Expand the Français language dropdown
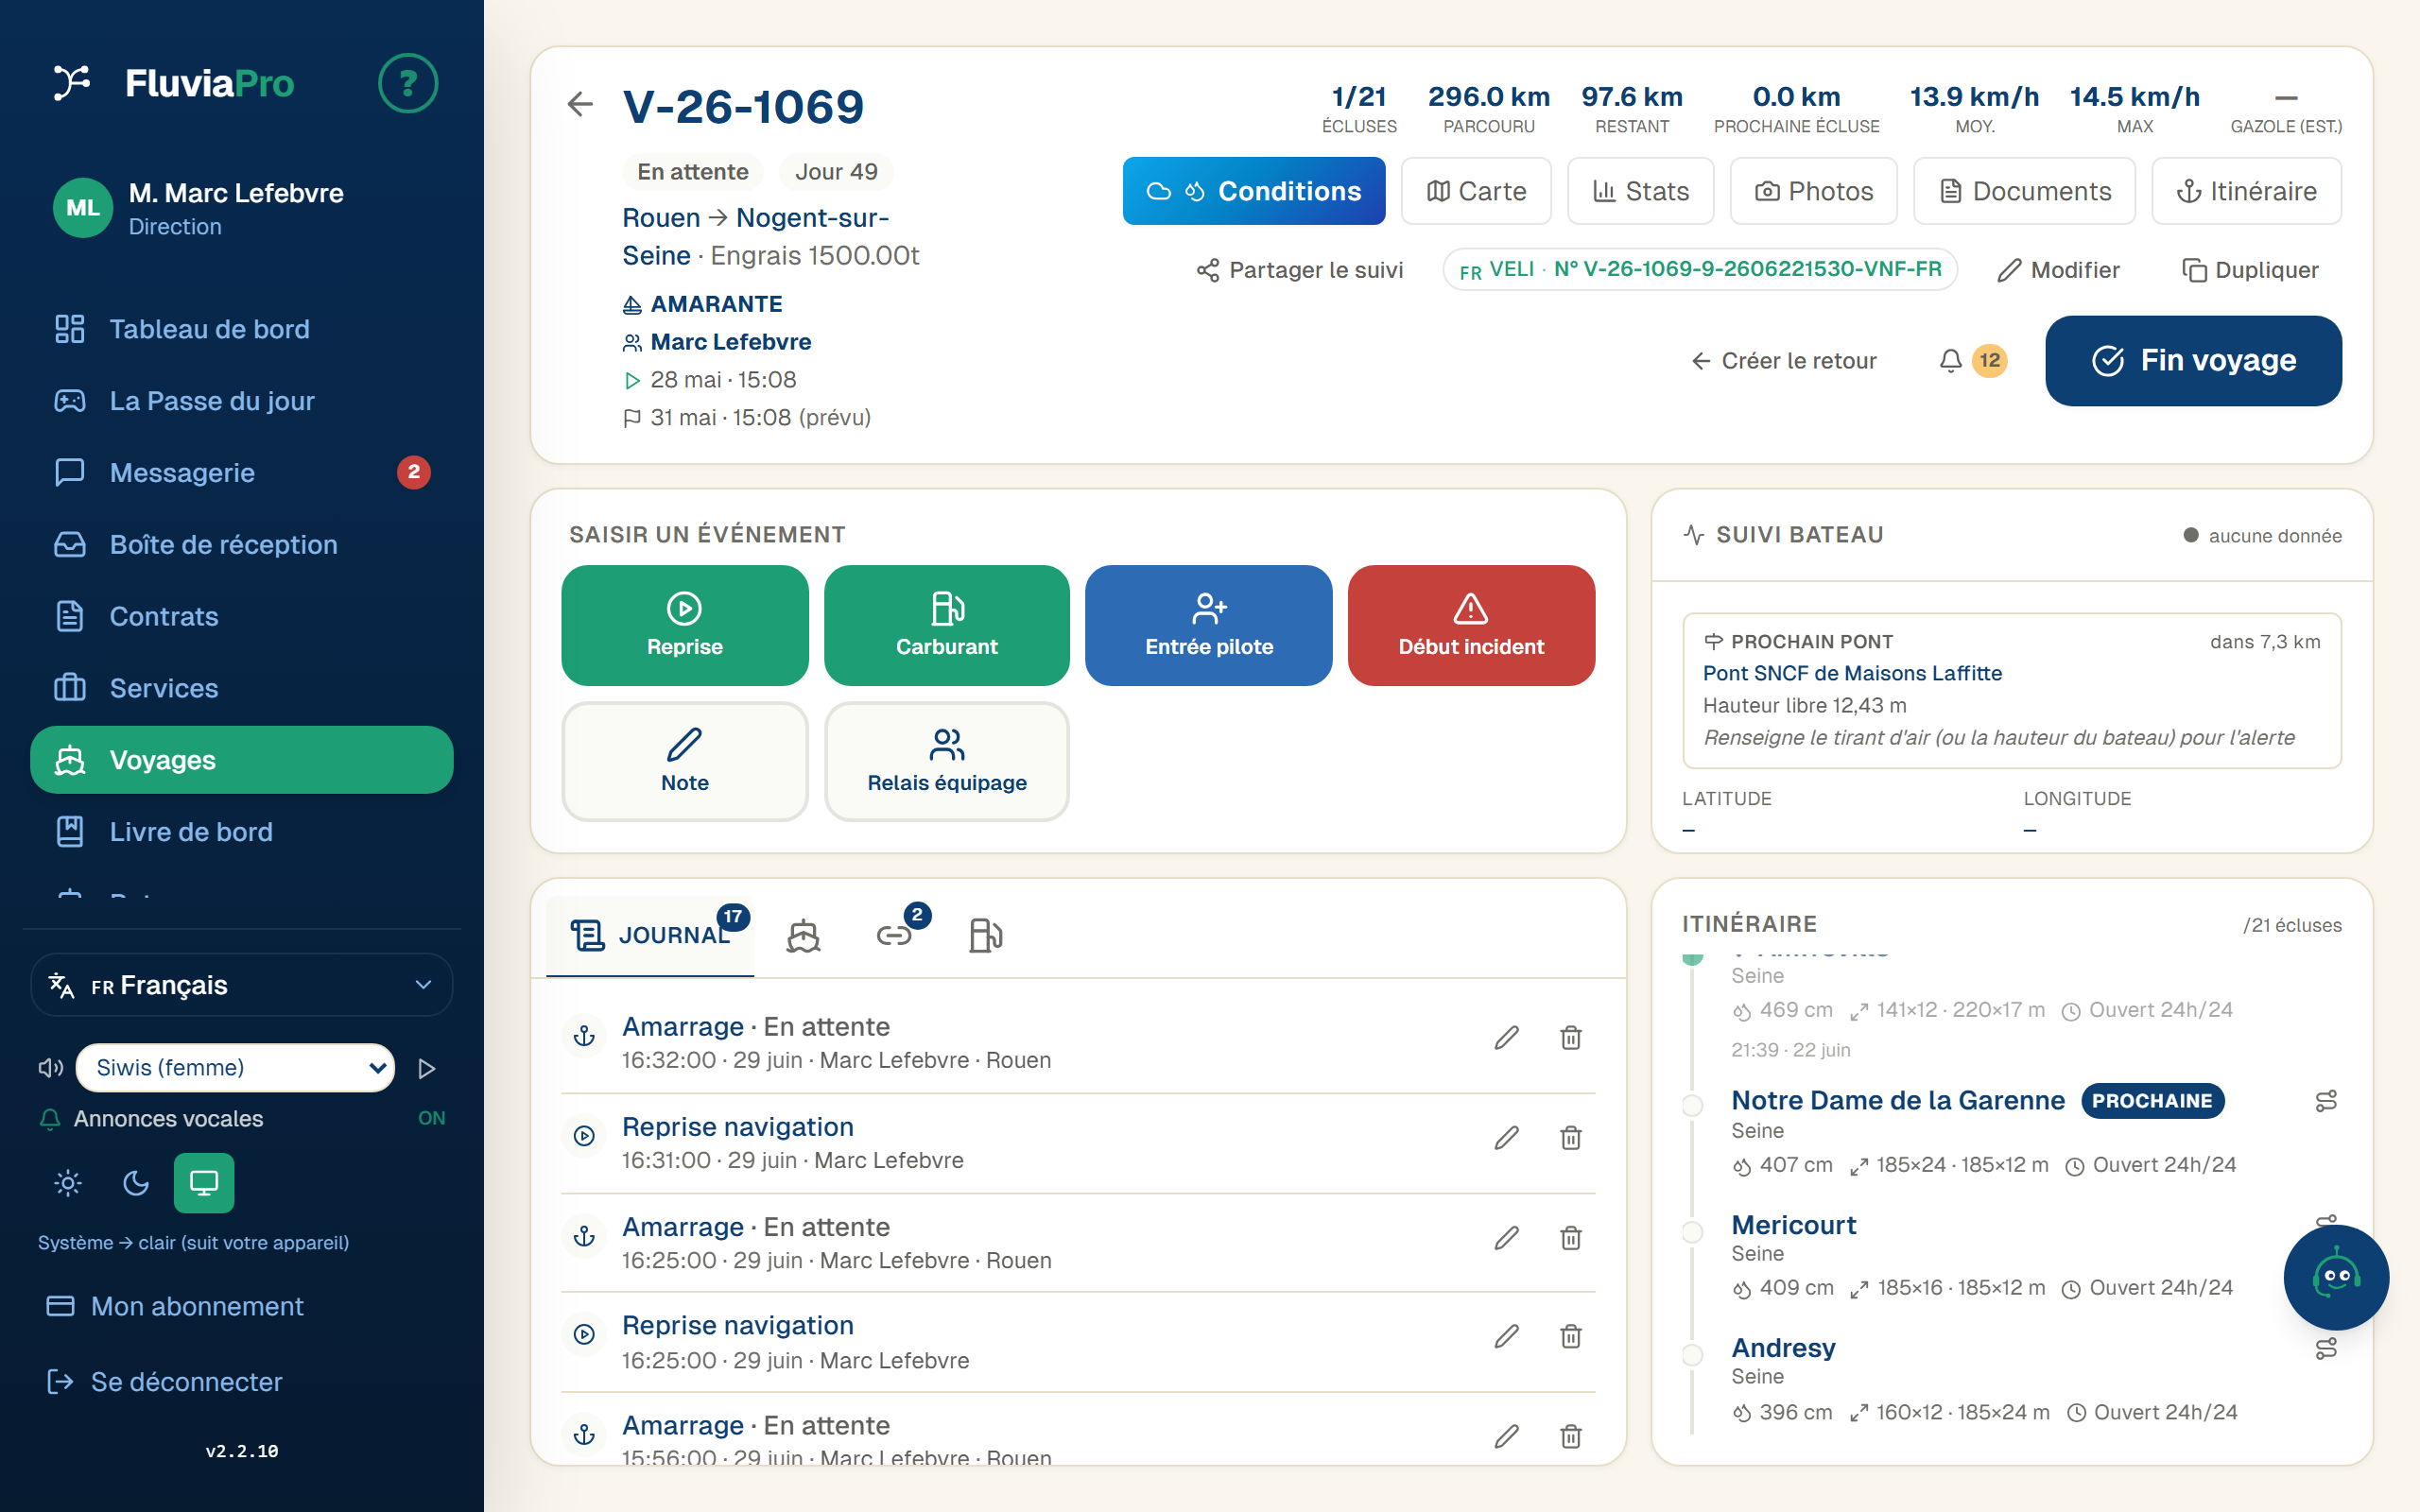 (x=241, y=985)
